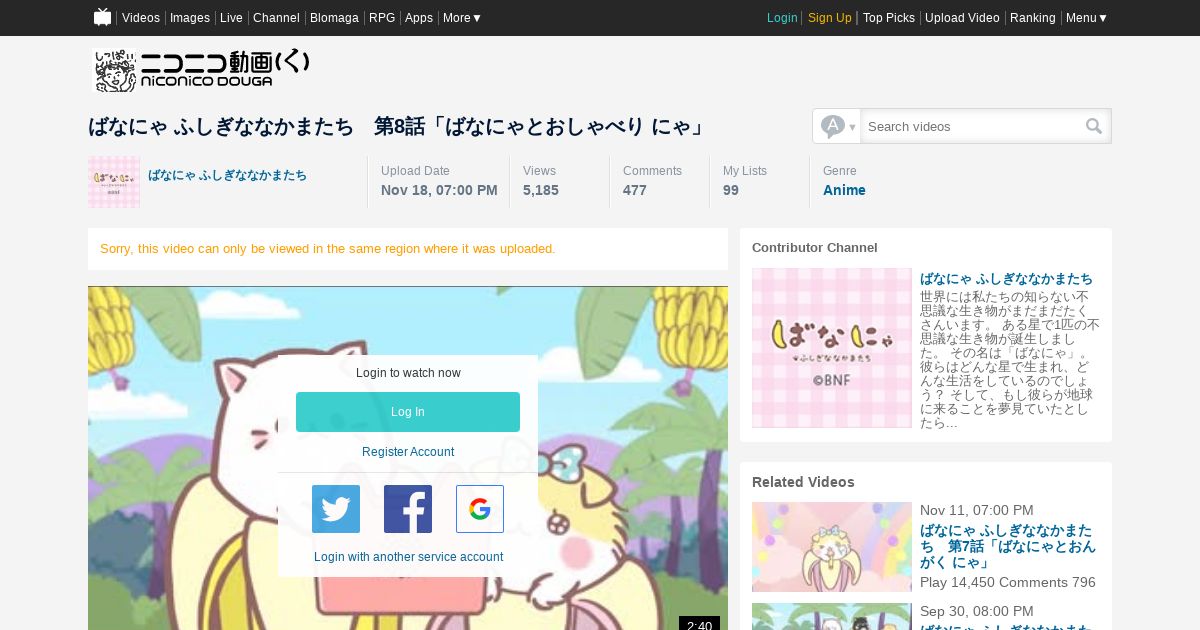
Task: Open related video thumbnail for episode 7
Action: (832, 547)
